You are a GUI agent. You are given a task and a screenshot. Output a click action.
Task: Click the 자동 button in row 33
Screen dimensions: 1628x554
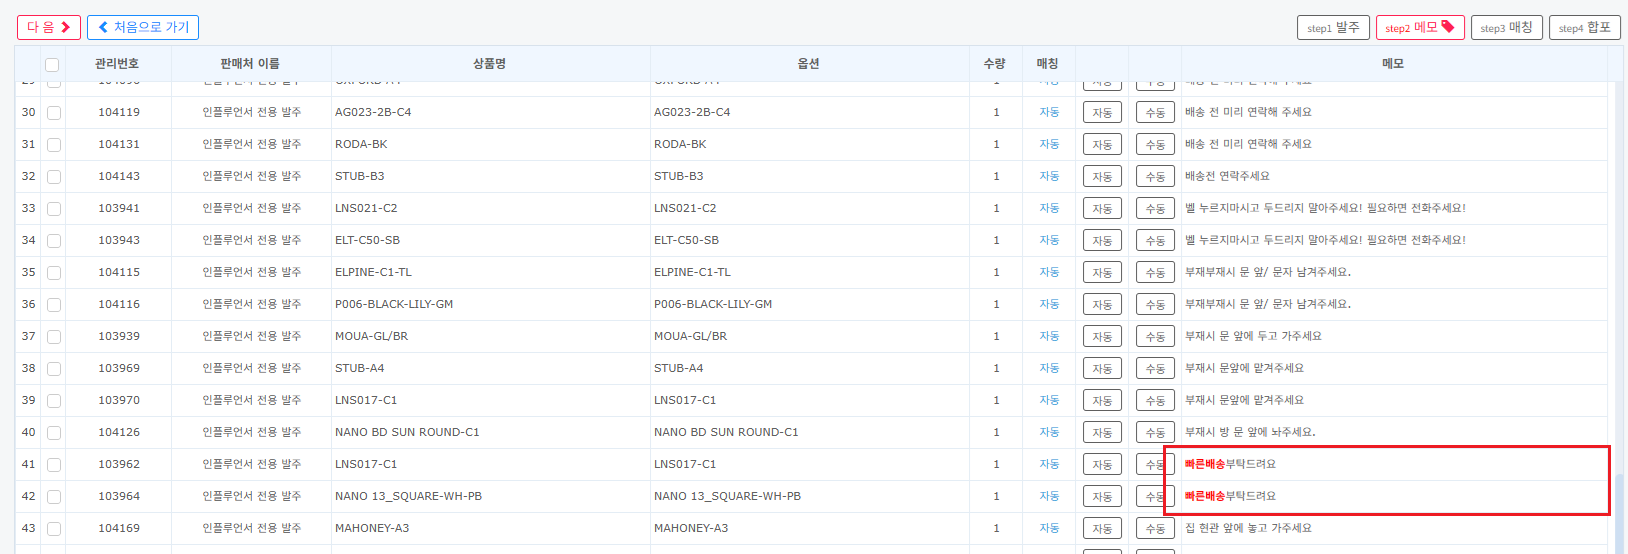1102,209
